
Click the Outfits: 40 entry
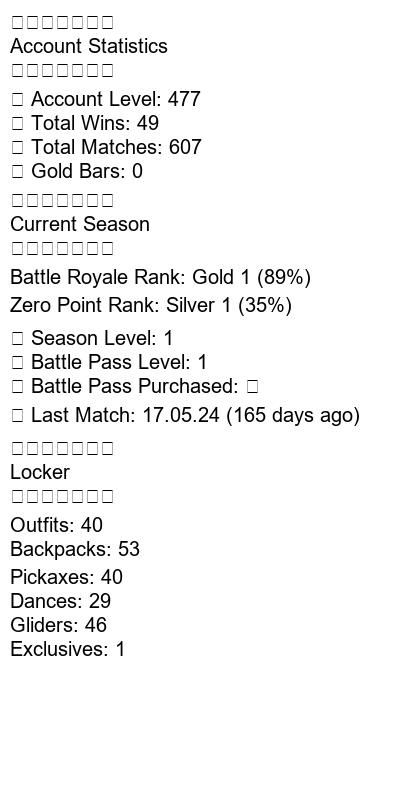(57, 525)
